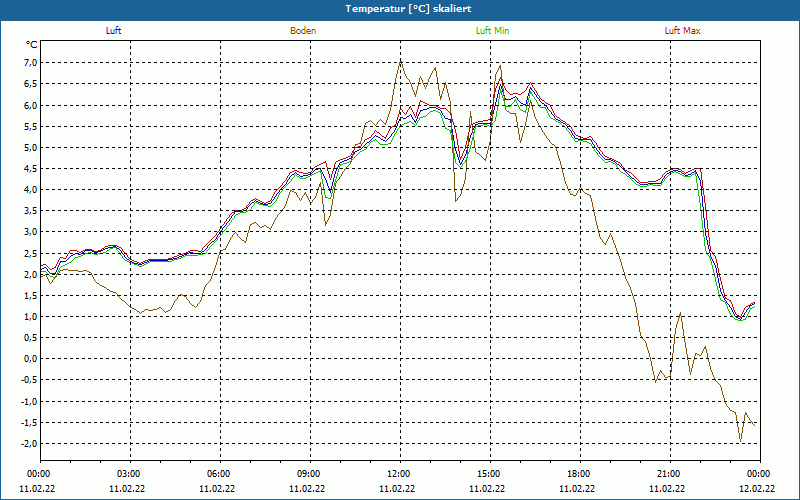Click the 12.02.22 date label
Screen dimensions: 800x500
(x=757, y=488)
